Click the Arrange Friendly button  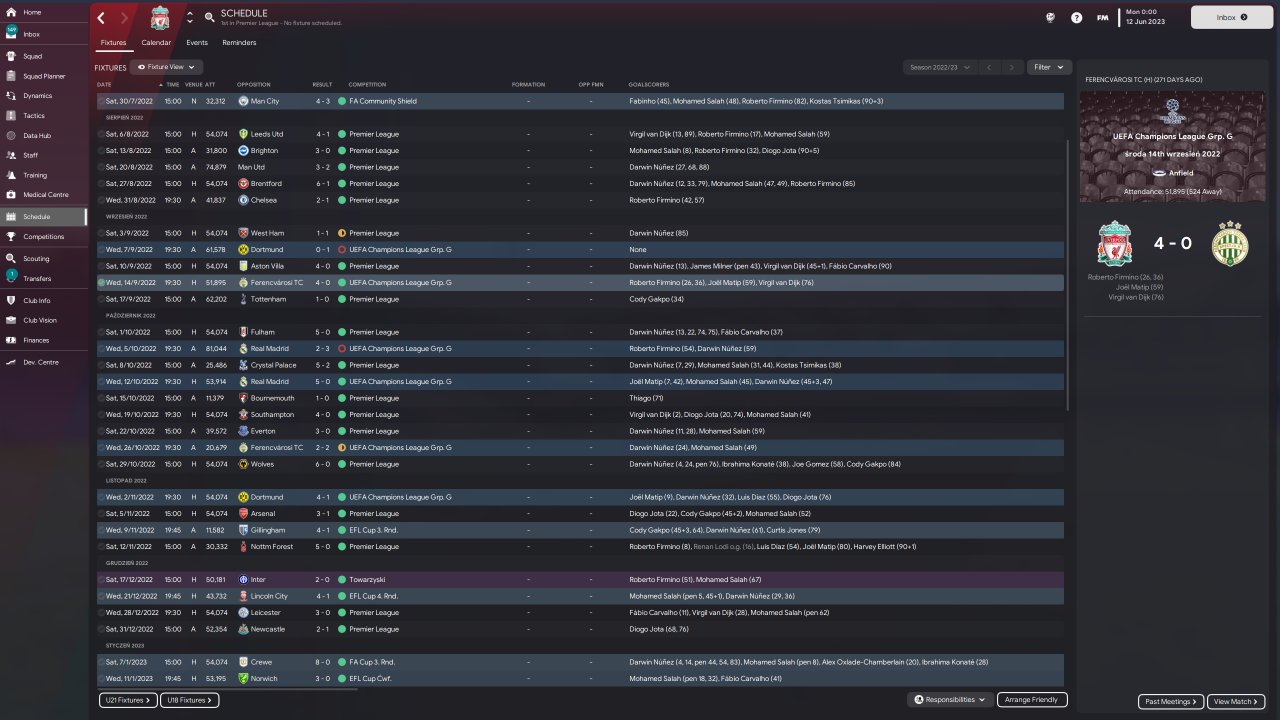(1032, 700)
